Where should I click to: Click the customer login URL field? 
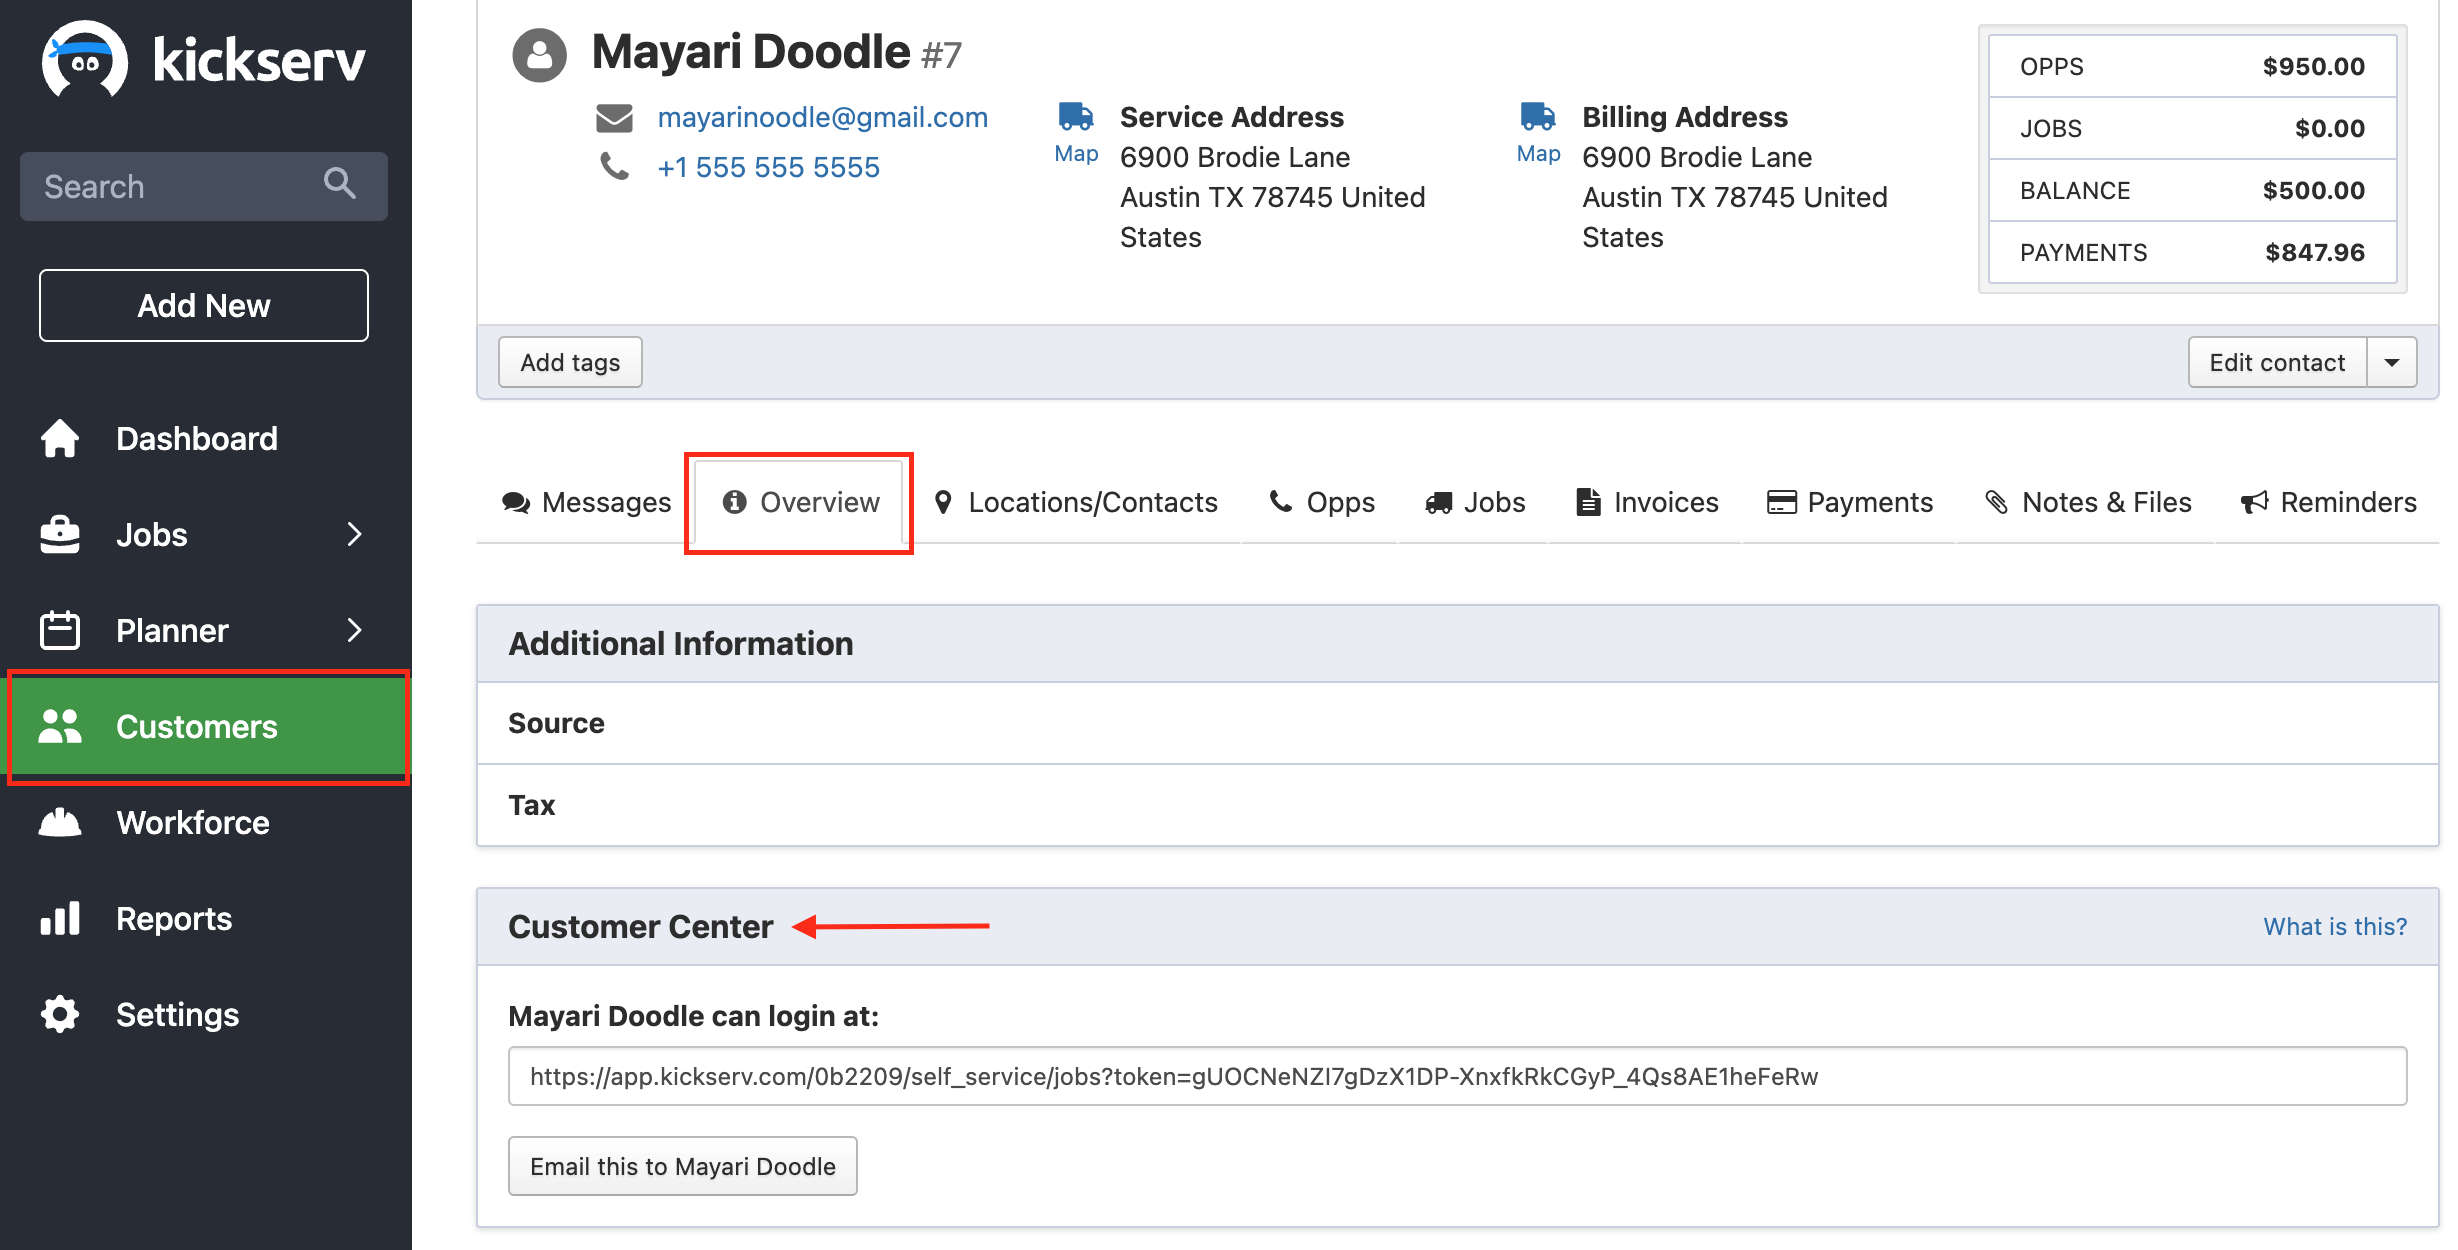(x=1456, y=1076)
